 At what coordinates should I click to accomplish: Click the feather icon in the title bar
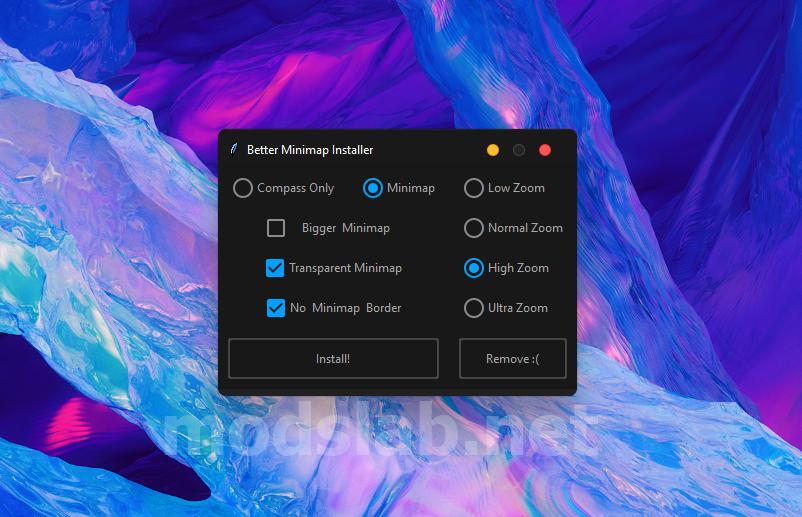tap(234, 149)
